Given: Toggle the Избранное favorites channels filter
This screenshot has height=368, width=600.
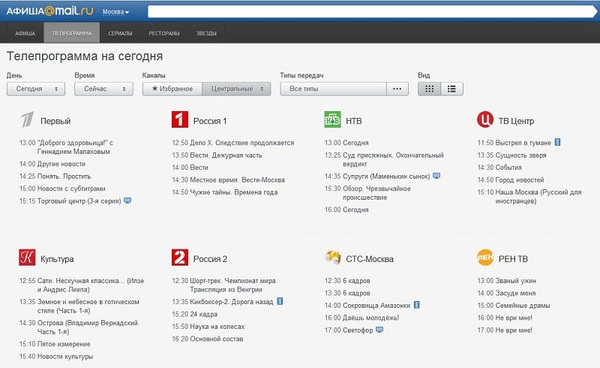Looking at the screenshot, I should (x=172, y=89).
